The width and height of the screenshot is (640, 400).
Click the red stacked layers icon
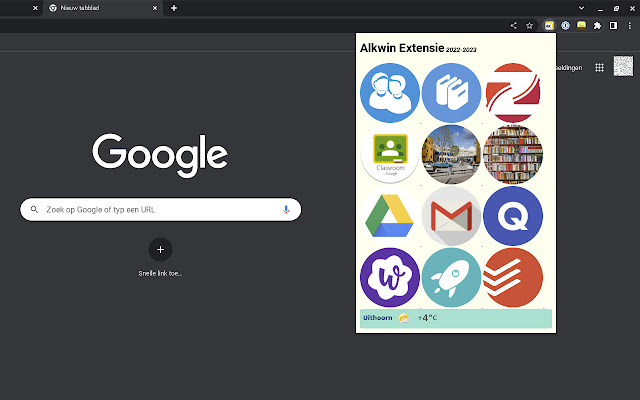pyautogui.click(x=513, y=277)
